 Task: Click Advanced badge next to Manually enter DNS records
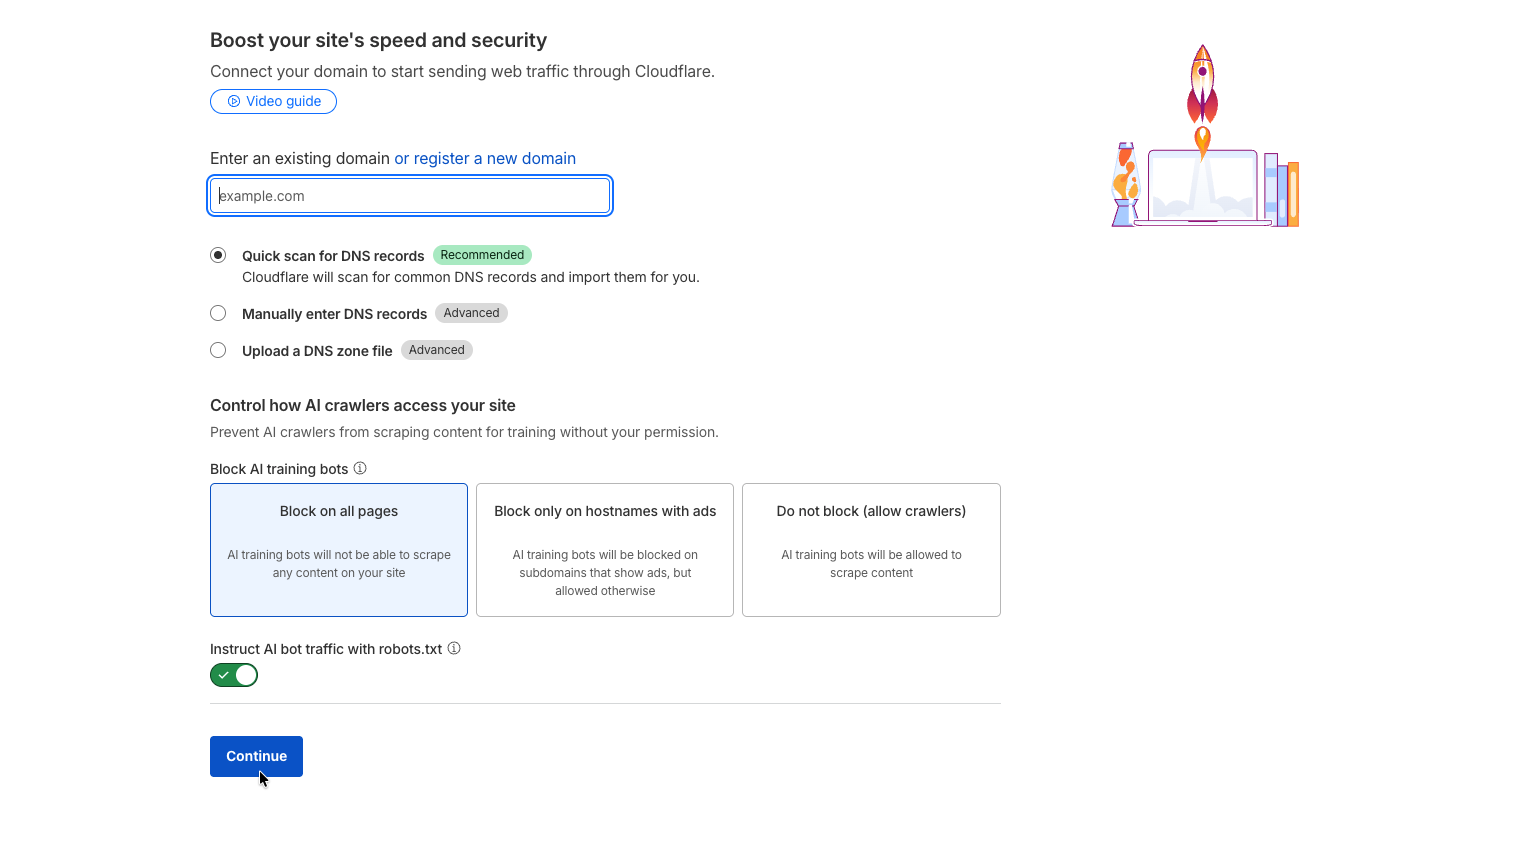coord(471,313)
